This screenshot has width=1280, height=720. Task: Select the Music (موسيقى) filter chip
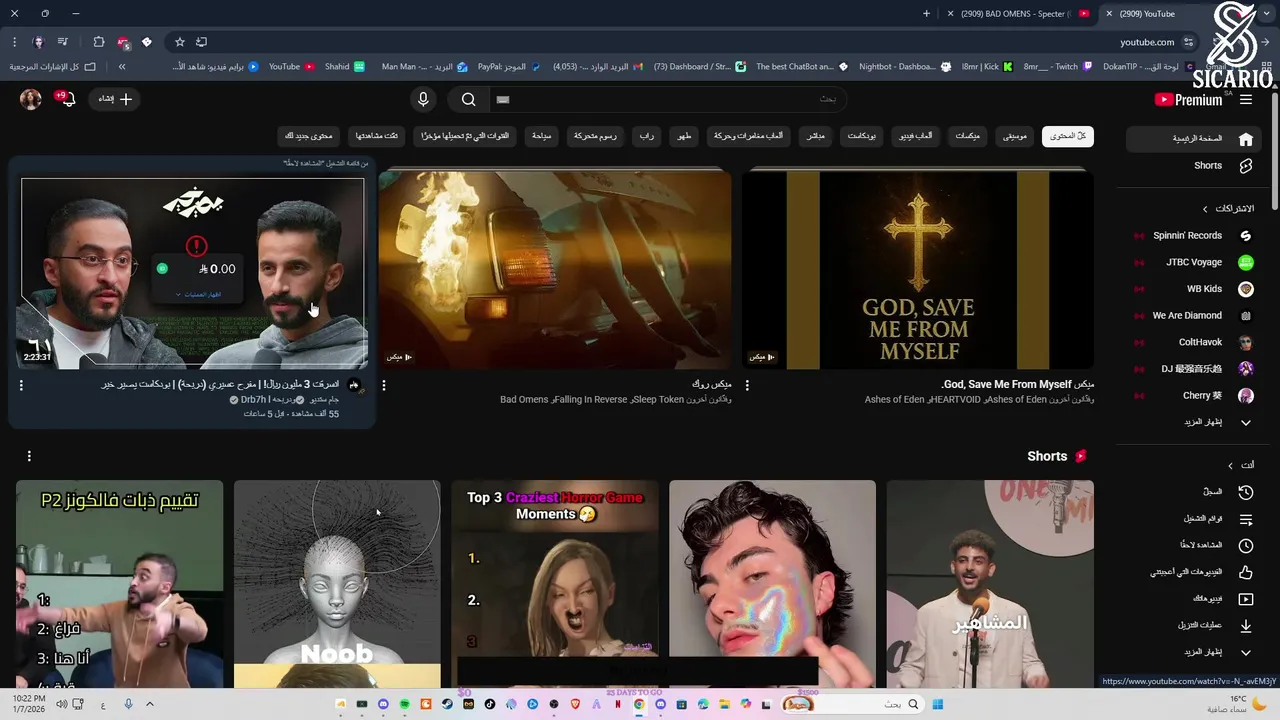[1015, 136]
